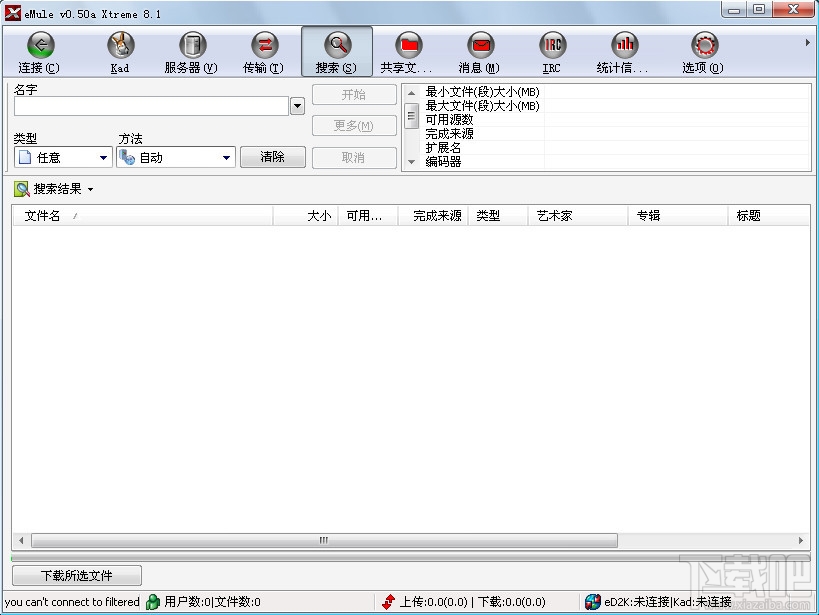
Task: Click the eD2K connection status icon
Action: coord(593,602)
